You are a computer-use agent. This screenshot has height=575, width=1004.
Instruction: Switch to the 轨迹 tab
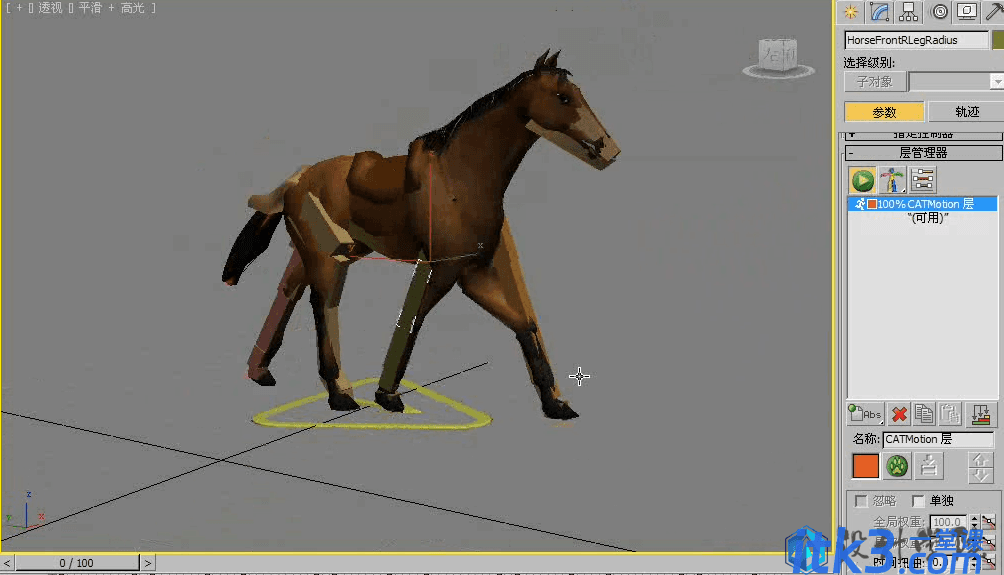[967, 112]
